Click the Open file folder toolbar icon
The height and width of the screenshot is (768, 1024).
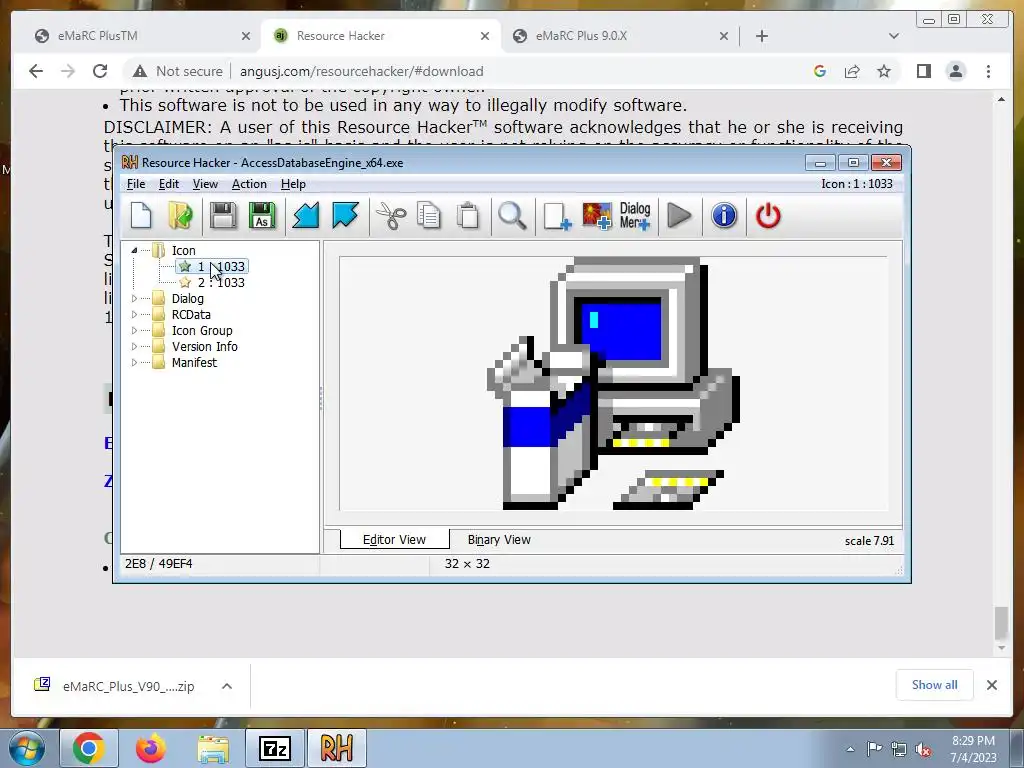pos(180,216)
